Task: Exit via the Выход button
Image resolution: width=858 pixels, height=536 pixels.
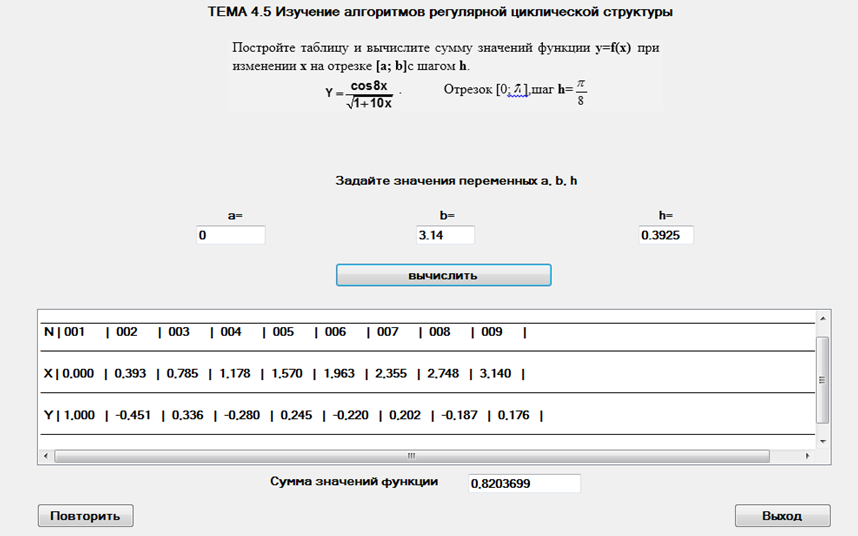Action: [782, 516]
